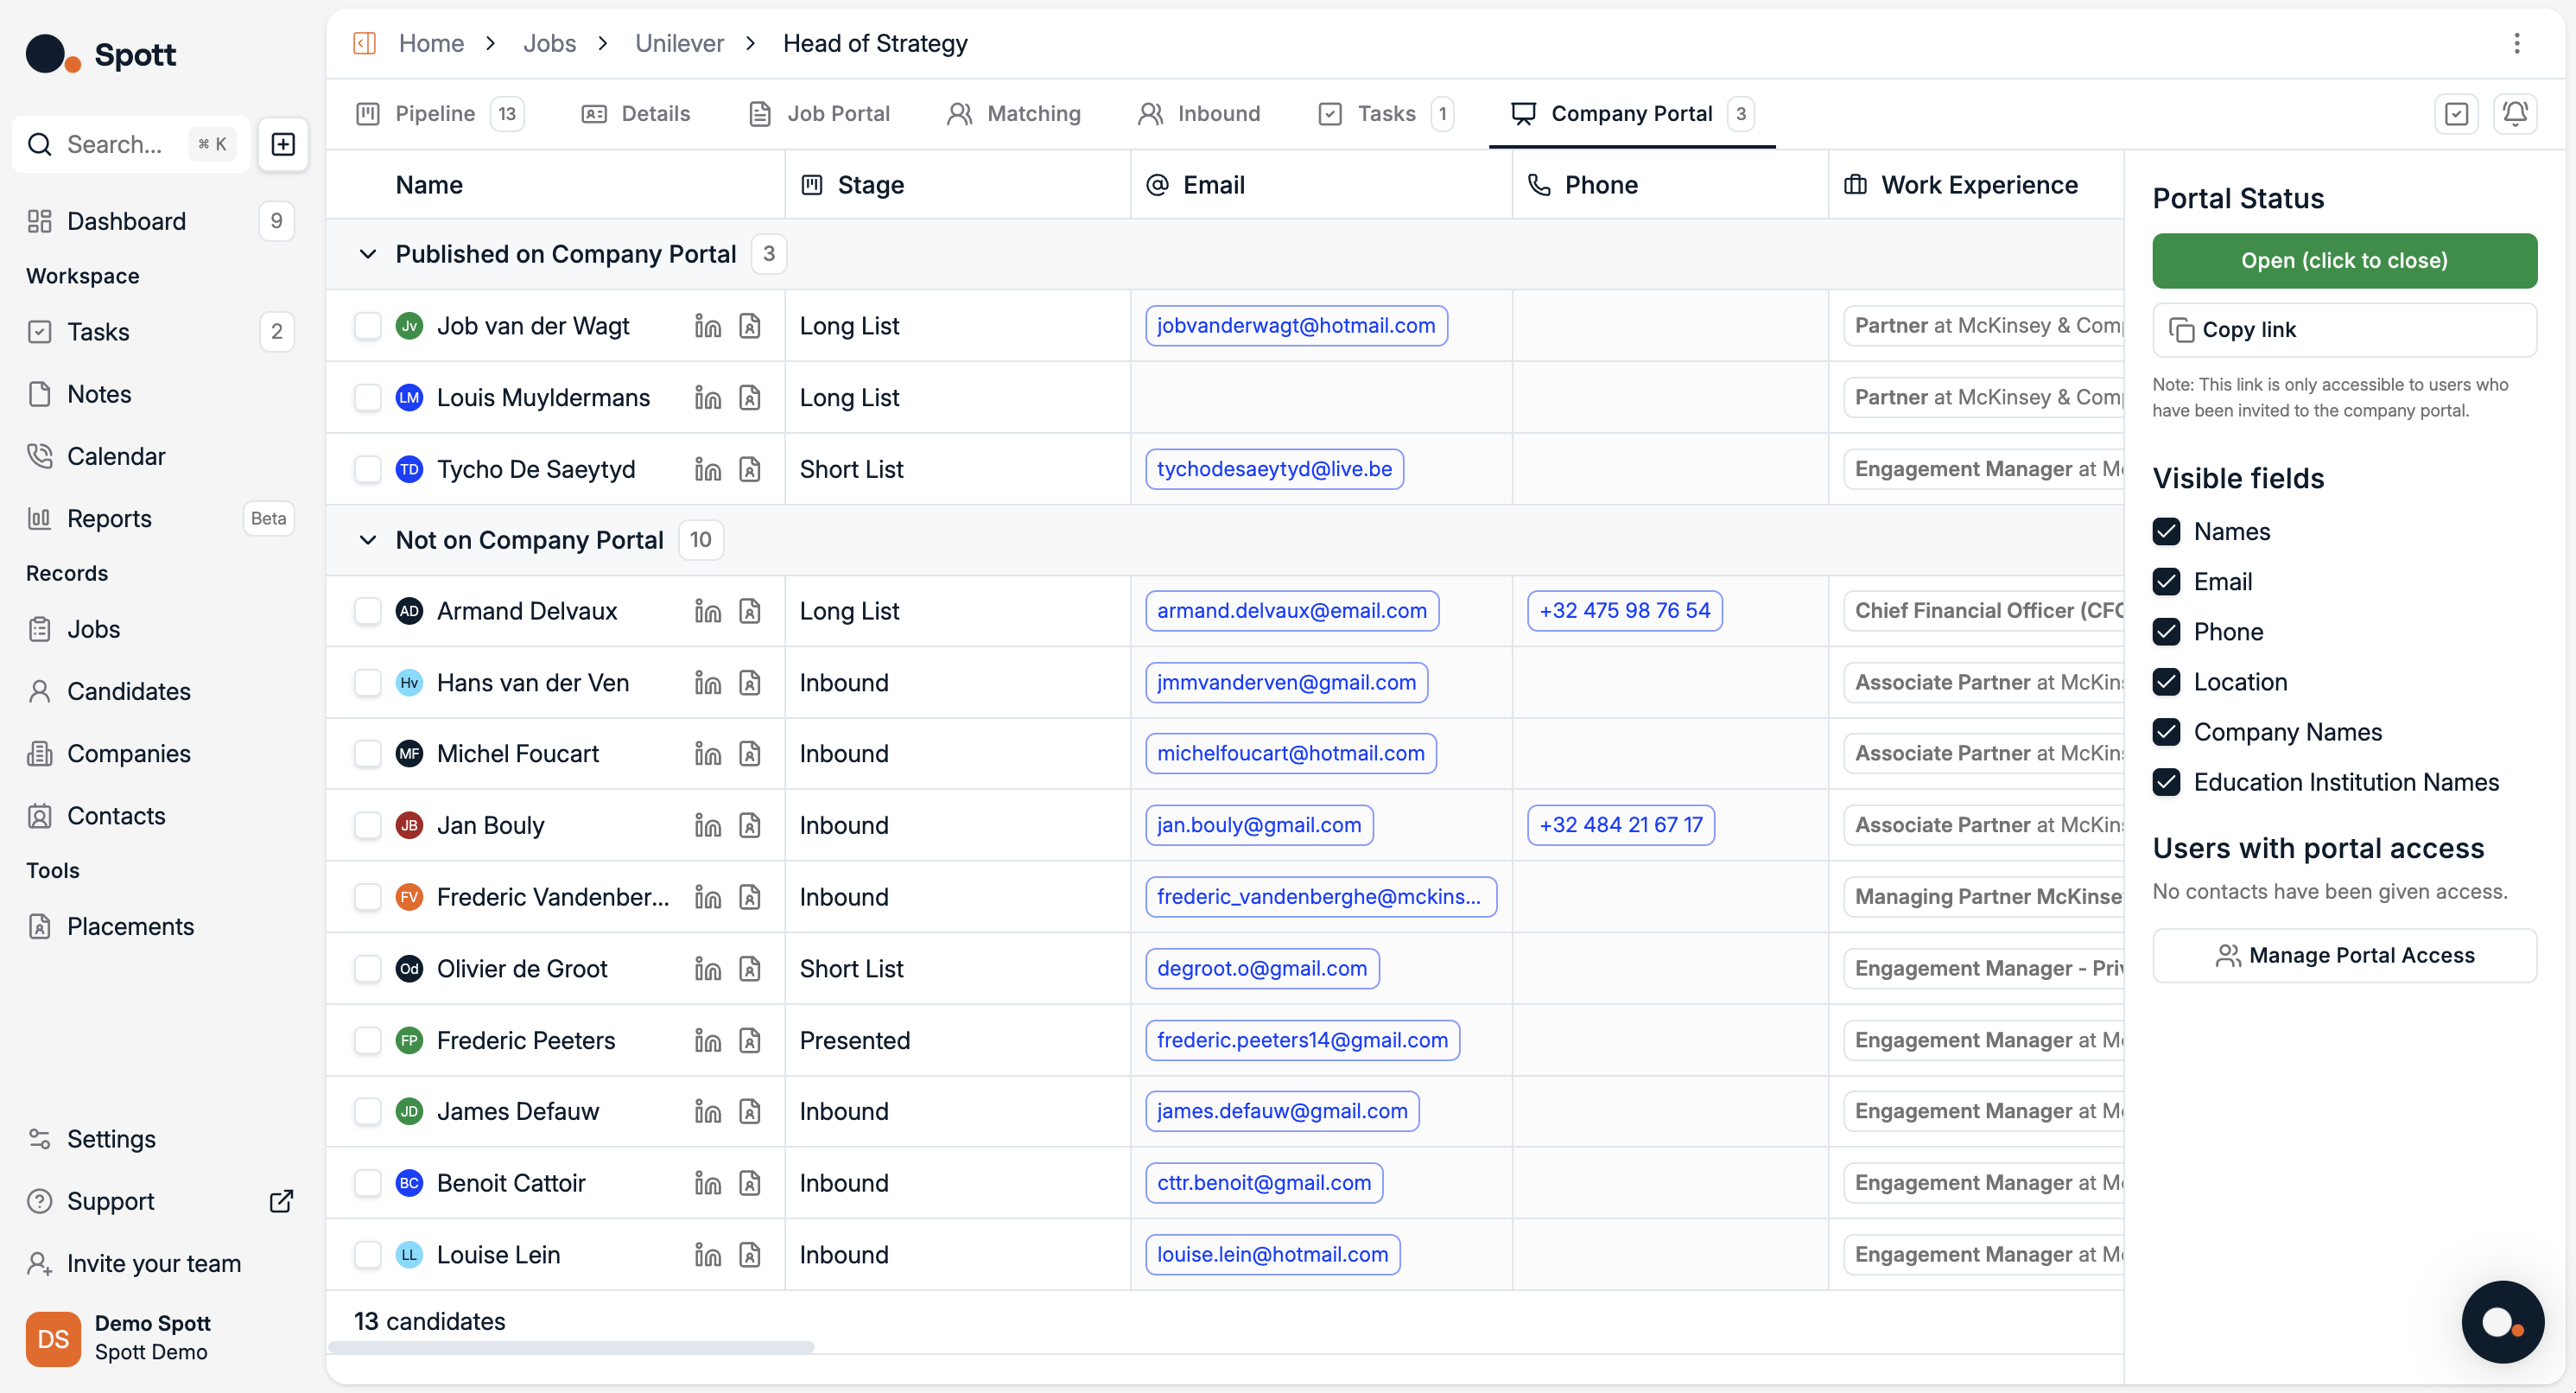The height and width of the screenshot is (1393, 2576).
Task: Select checkbox for Job van der Wagt
Action: click(368, 326)
